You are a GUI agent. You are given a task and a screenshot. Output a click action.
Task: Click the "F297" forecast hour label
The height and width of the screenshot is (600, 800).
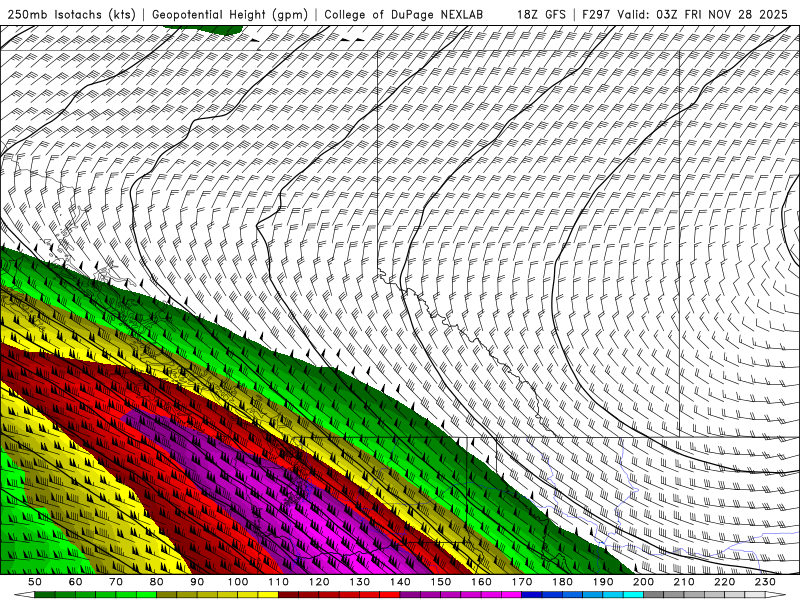tap(596, 15)
